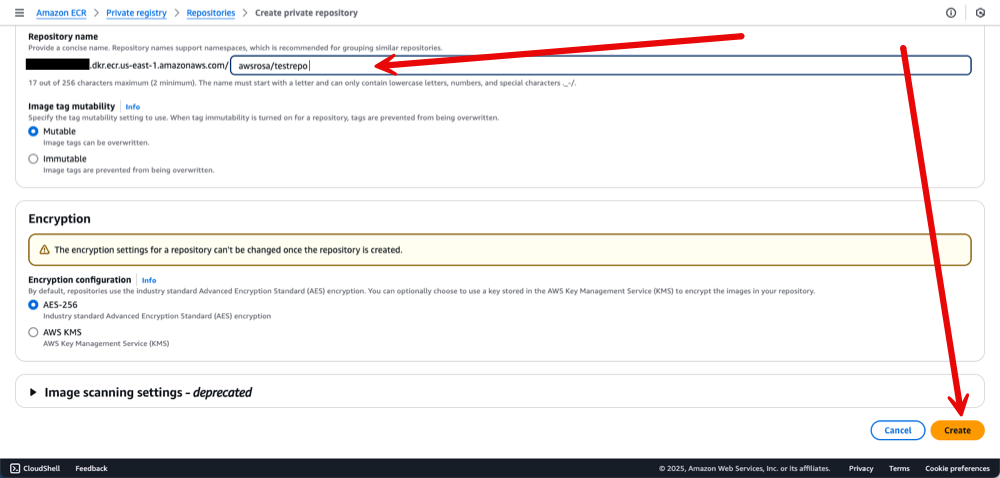Go to Private registry breadcrumb
This screenshot has height=478, width=1000.
click(136, 13)
